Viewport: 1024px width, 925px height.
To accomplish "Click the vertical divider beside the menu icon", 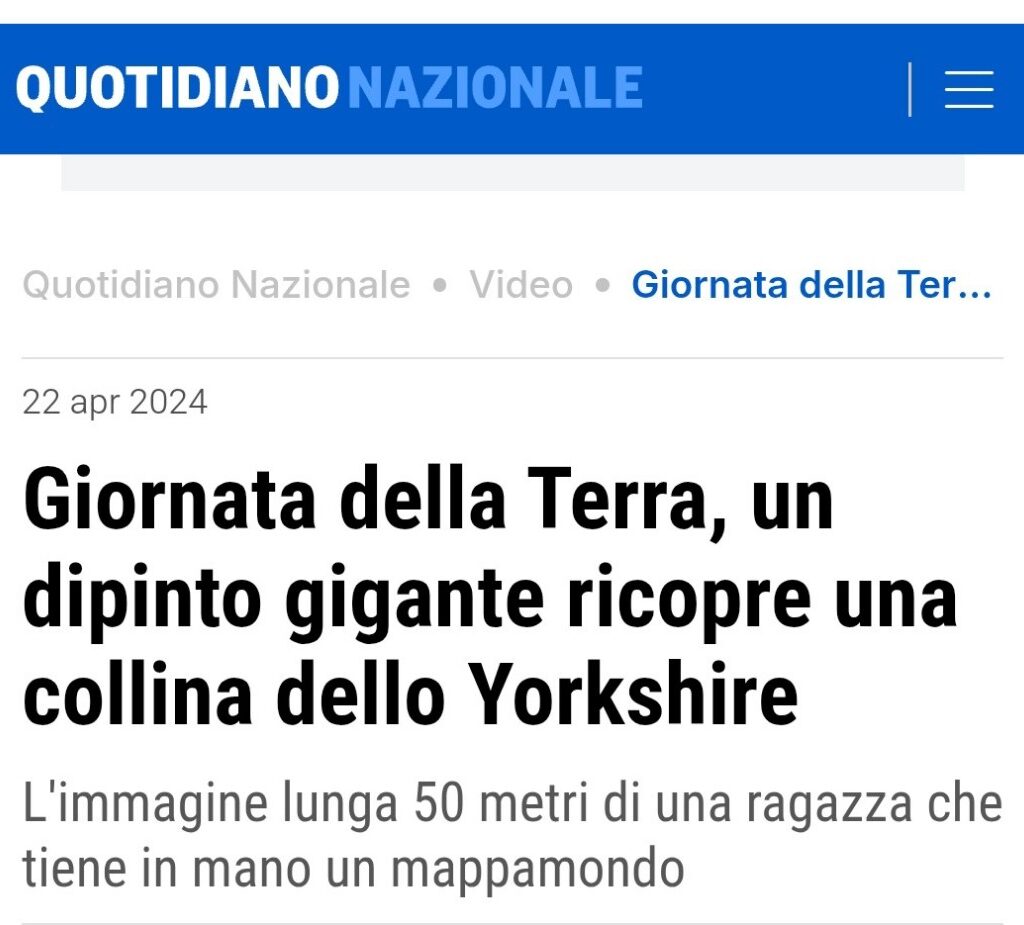I will click(910, 89).
